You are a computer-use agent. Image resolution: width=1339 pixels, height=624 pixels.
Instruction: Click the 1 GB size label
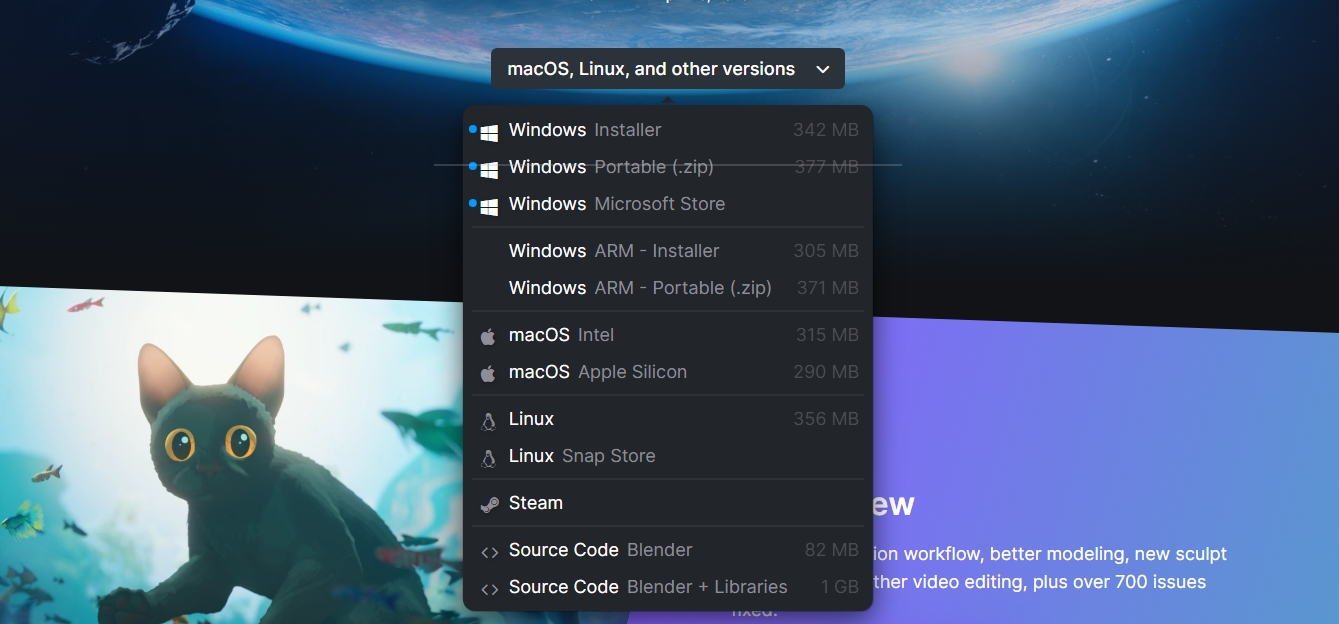pos(840,587)
